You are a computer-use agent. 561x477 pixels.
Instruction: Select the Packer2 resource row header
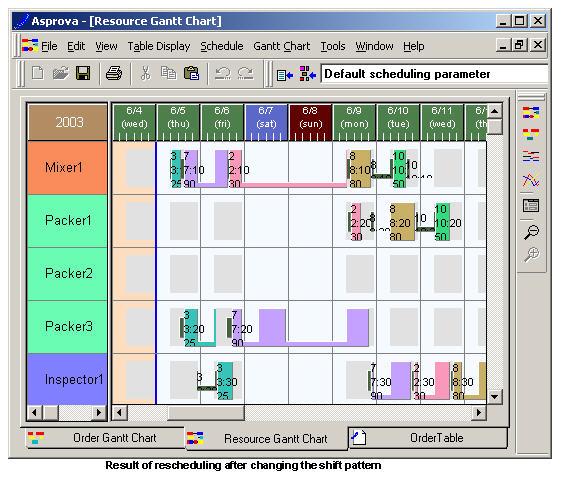point(67,273)
